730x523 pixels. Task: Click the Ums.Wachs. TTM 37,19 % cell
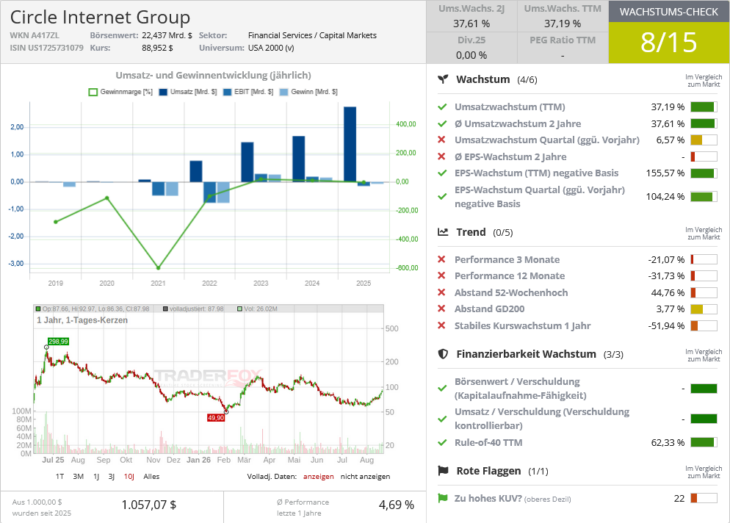pos(563,16)
